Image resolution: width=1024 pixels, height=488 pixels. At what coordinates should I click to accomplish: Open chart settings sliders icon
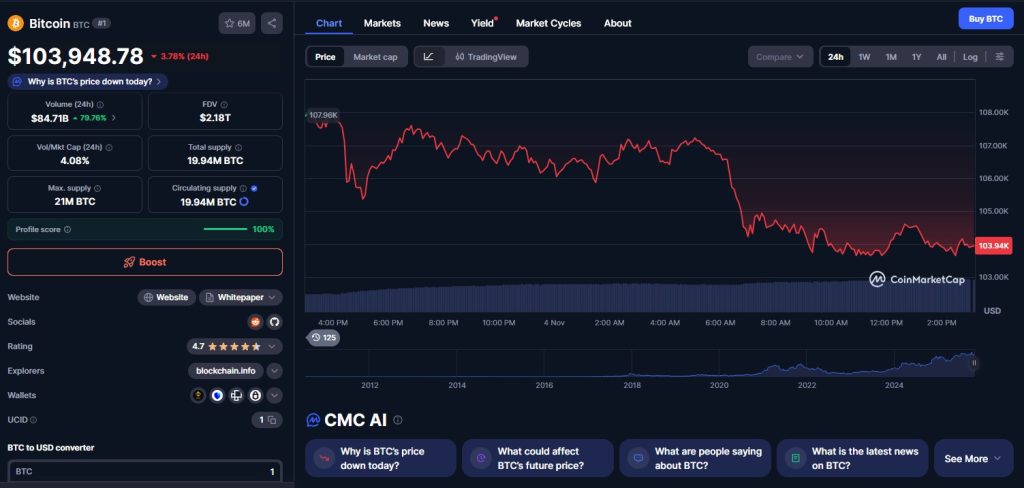tap(999, 57)
